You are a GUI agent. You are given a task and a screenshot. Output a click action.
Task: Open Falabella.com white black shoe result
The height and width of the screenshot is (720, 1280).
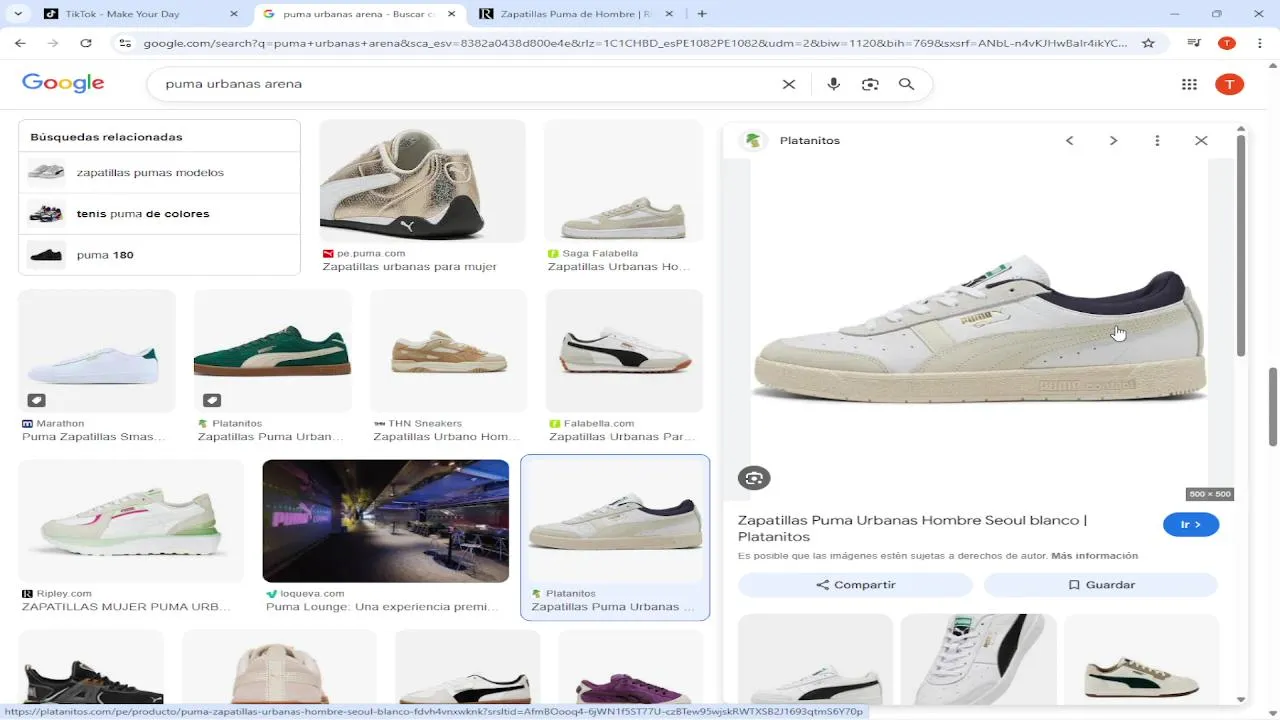[625, 351]
